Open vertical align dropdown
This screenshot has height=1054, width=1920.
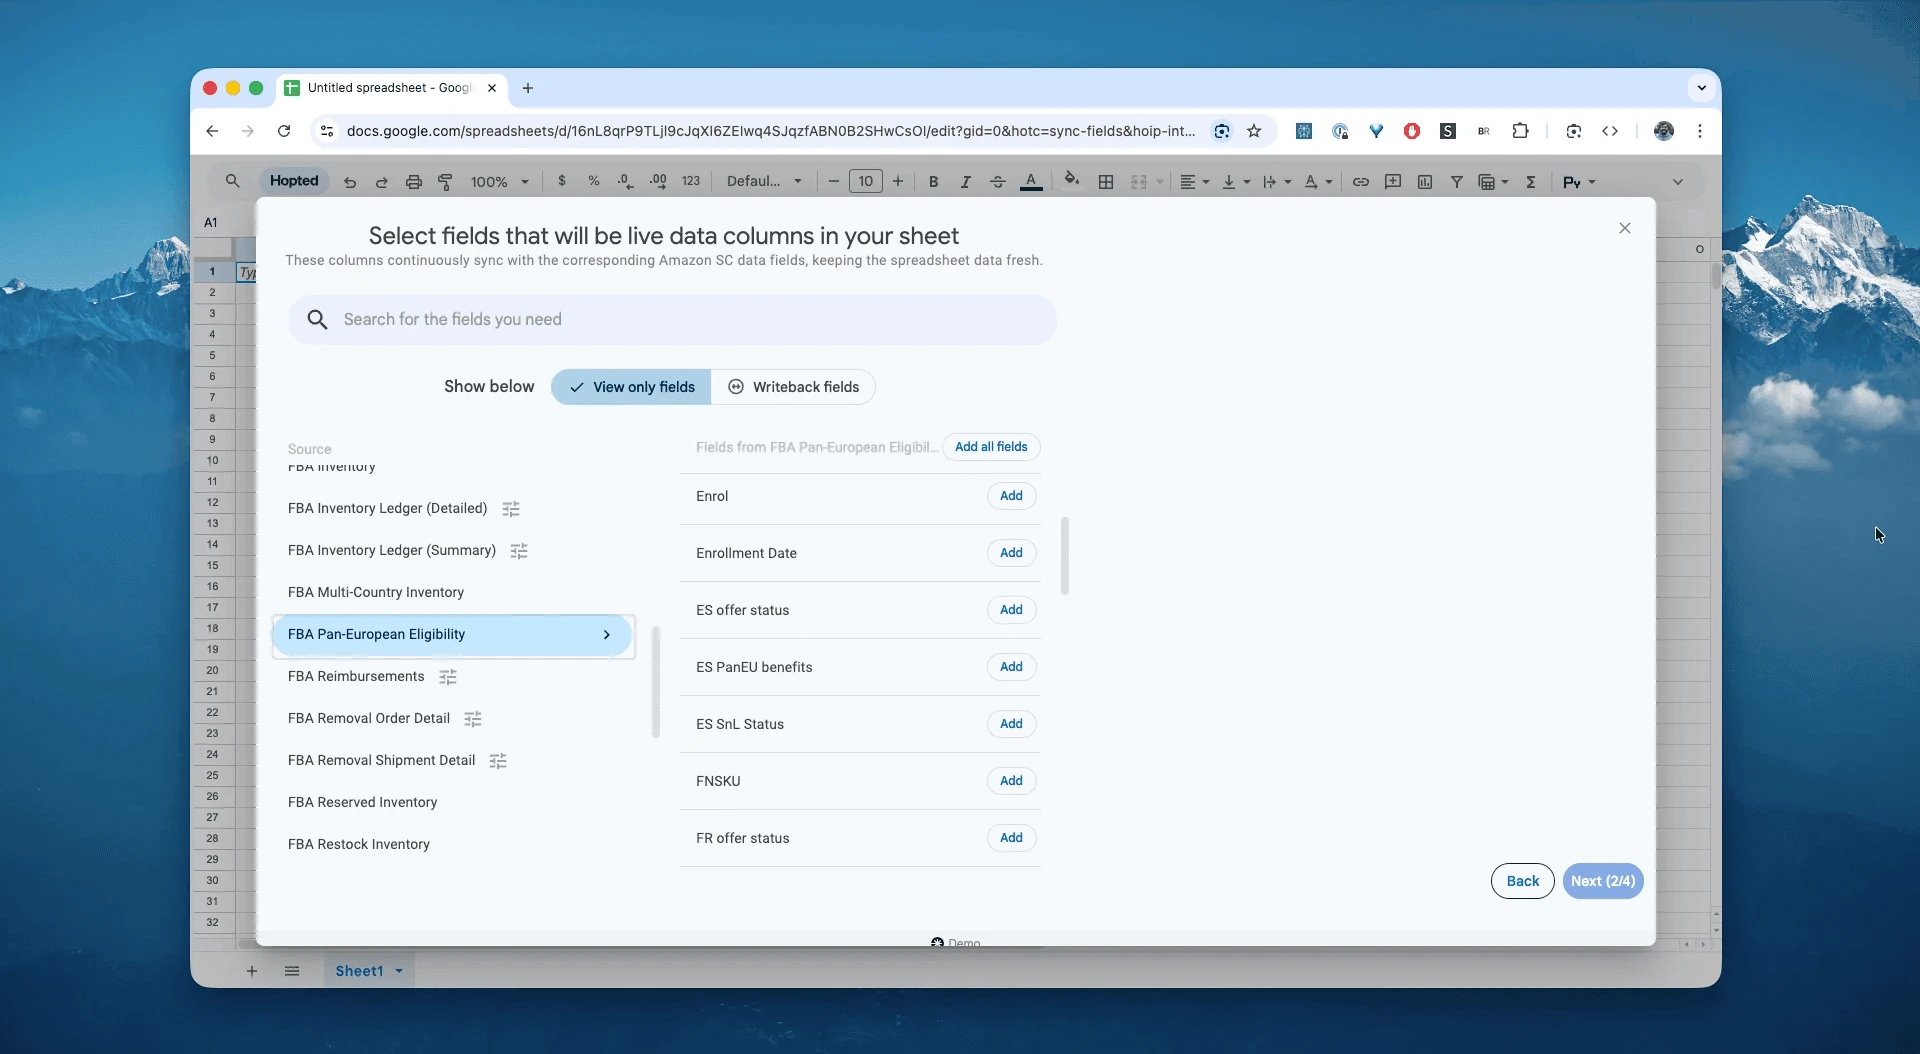[1236, 182]
